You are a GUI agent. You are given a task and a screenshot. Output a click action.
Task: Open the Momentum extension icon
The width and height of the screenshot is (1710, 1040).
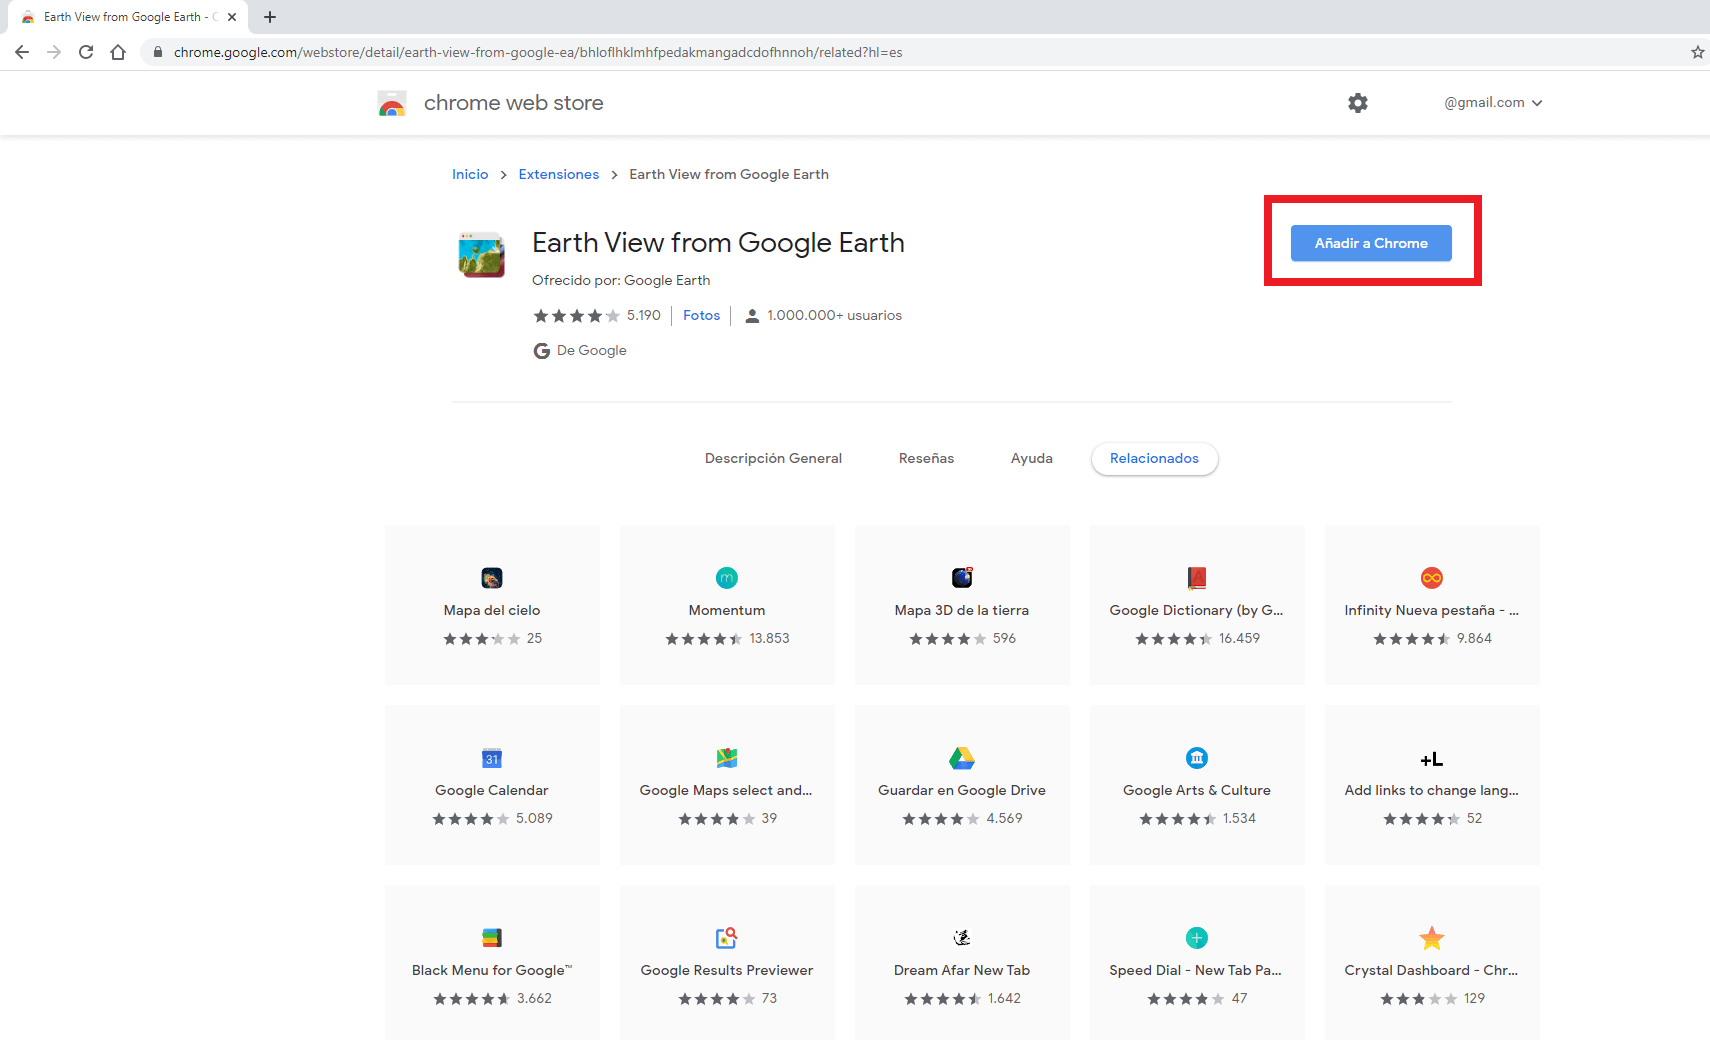pos(727,578)
